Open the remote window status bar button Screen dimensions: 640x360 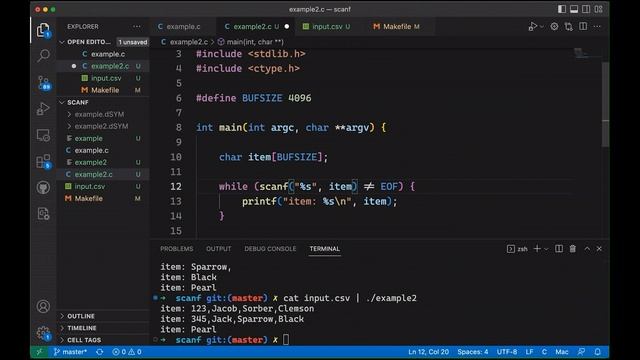click(x=40, y=351)
